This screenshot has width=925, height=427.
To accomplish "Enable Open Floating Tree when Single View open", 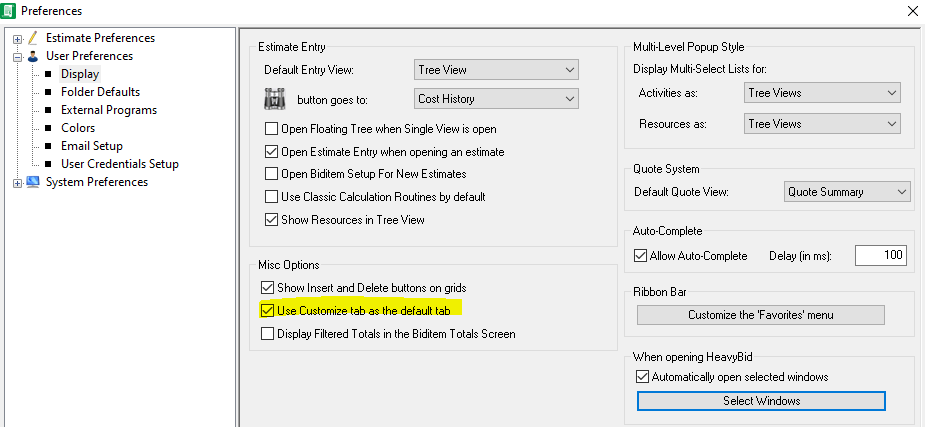I will pyautogui.click(x=271, y=129).
